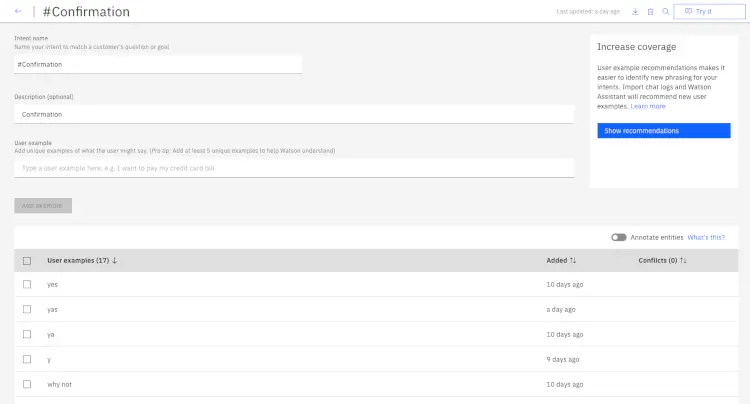Sort the table by Conflicts column
The image size is (750, 404).
[x=684, y=261]
